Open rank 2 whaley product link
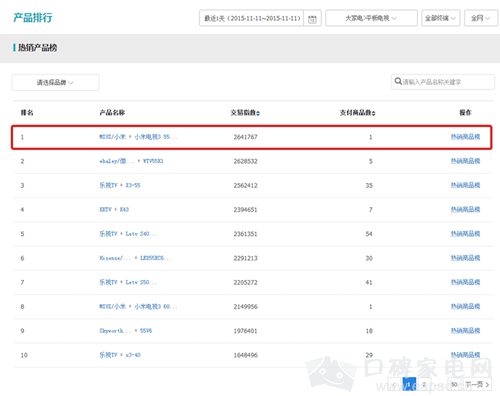This screenshot has height=396, width=500. tap(131, 161)
